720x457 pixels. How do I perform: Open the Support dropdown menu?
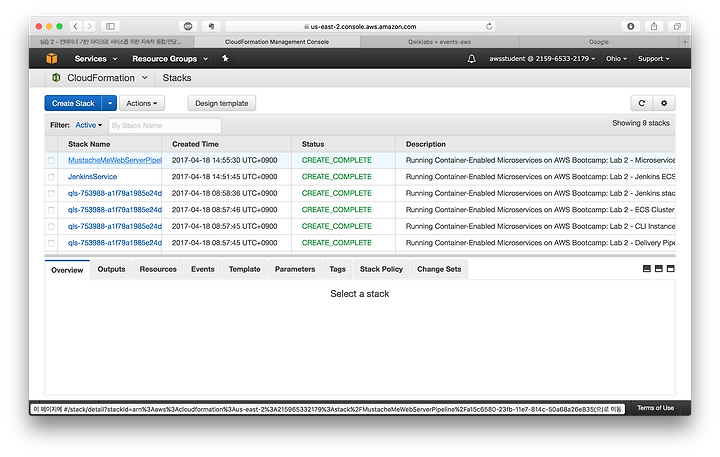pyautogui.click(x=653, y=59)
